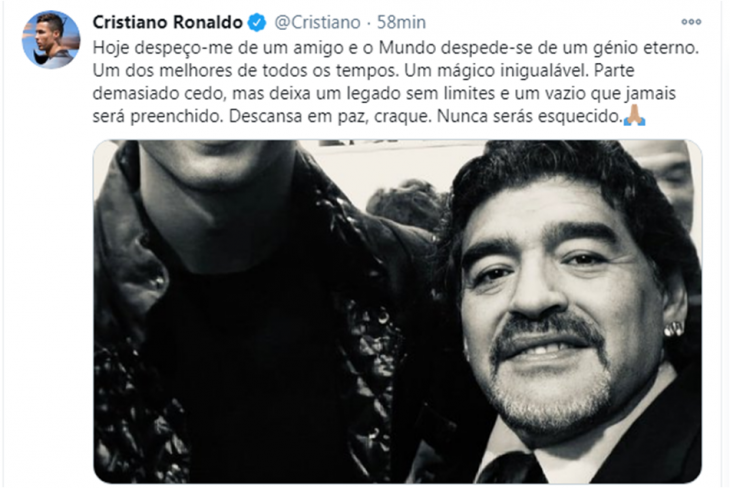
Task: Click the words "Descansa em paz, craque"
Action: click(330, 116)
